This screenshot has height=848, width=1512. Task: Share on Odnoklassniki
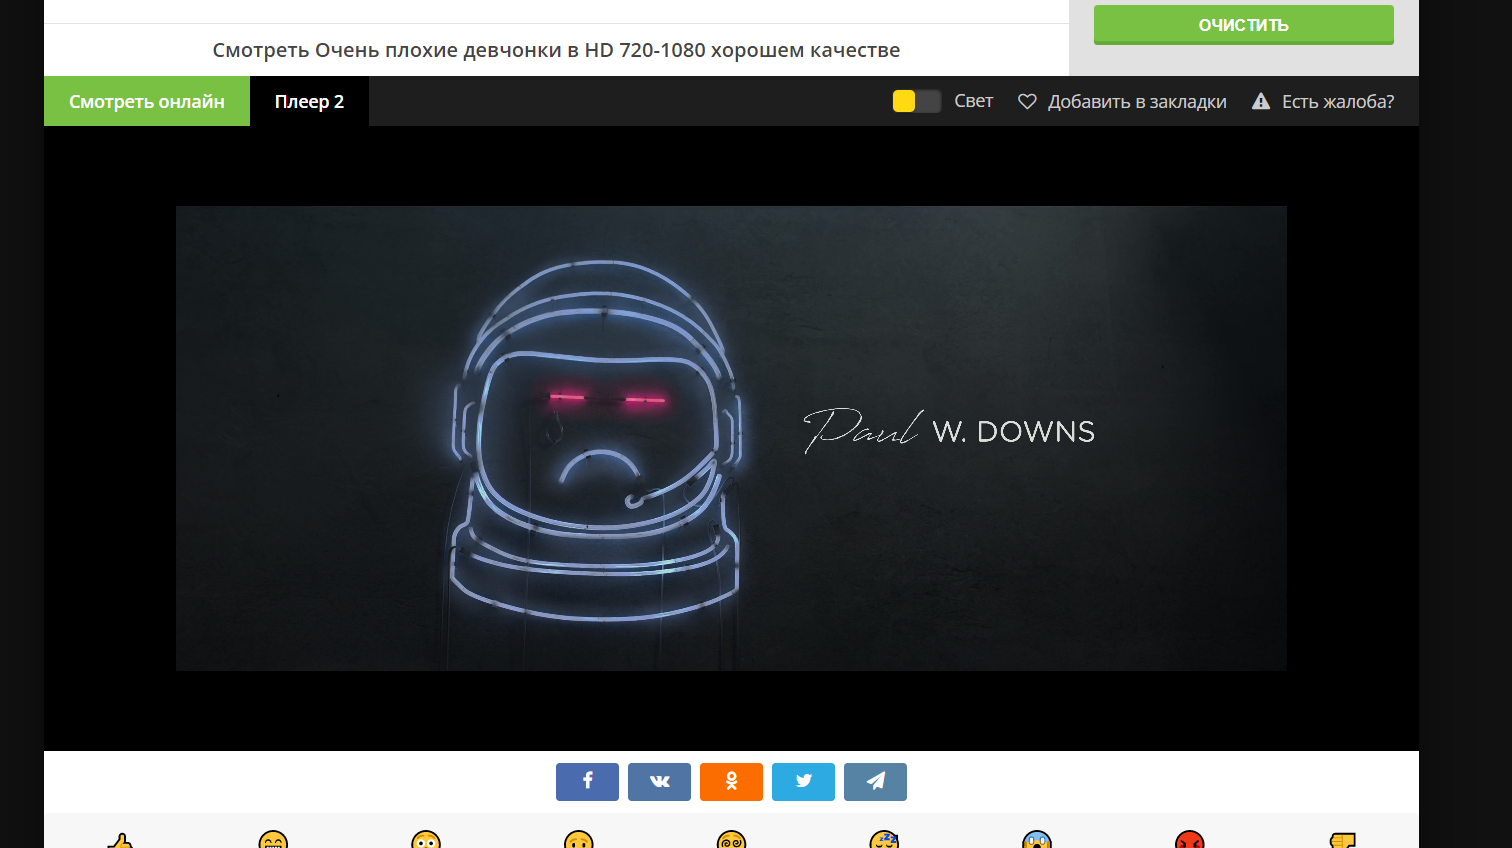(x=731, y=782)
